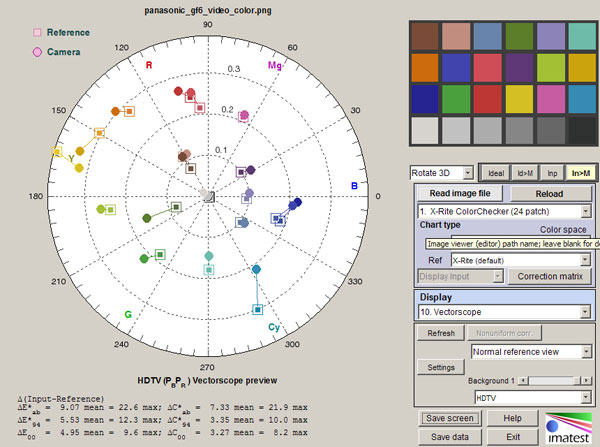600x447 pixels.
Task: Click the Ideal view toggle button
Action: pos(496,173)
